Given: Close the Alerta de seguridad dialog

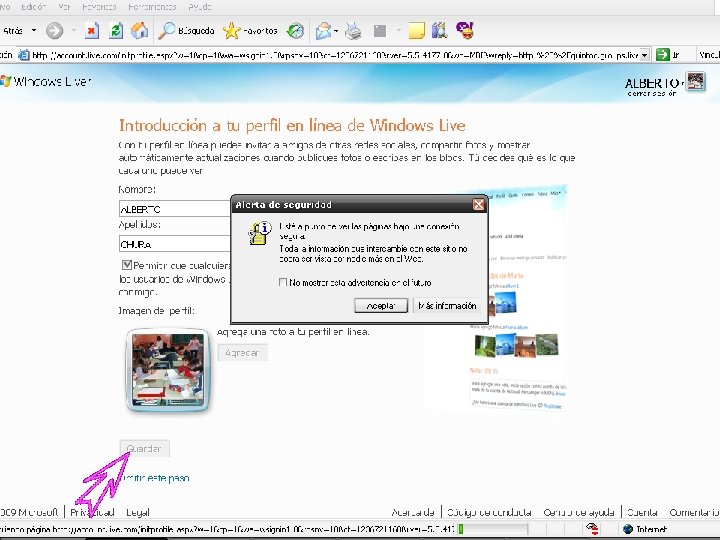Looking at the screenshot, I should pyautogui.click(x=478, y=204).
